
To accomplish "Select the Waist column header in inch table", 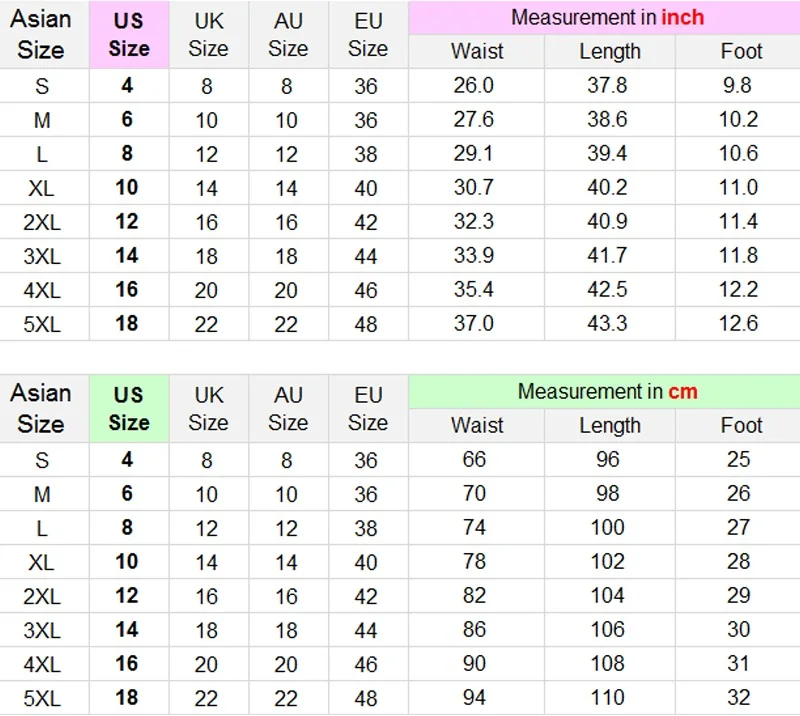I will coord(477,52).
